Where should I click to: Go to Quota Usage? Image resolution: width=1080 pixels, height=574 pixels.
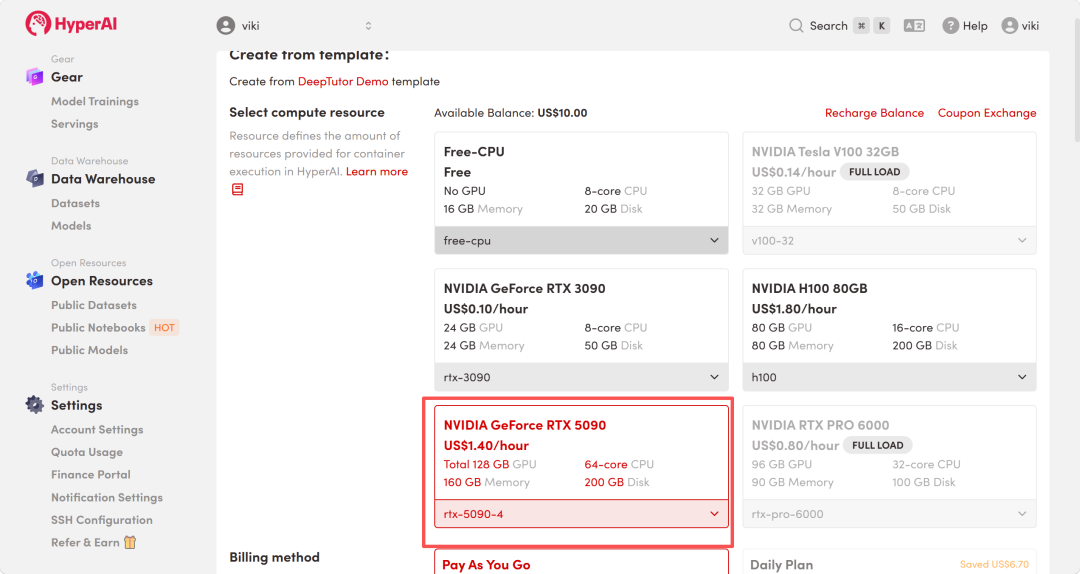[87, 453]
